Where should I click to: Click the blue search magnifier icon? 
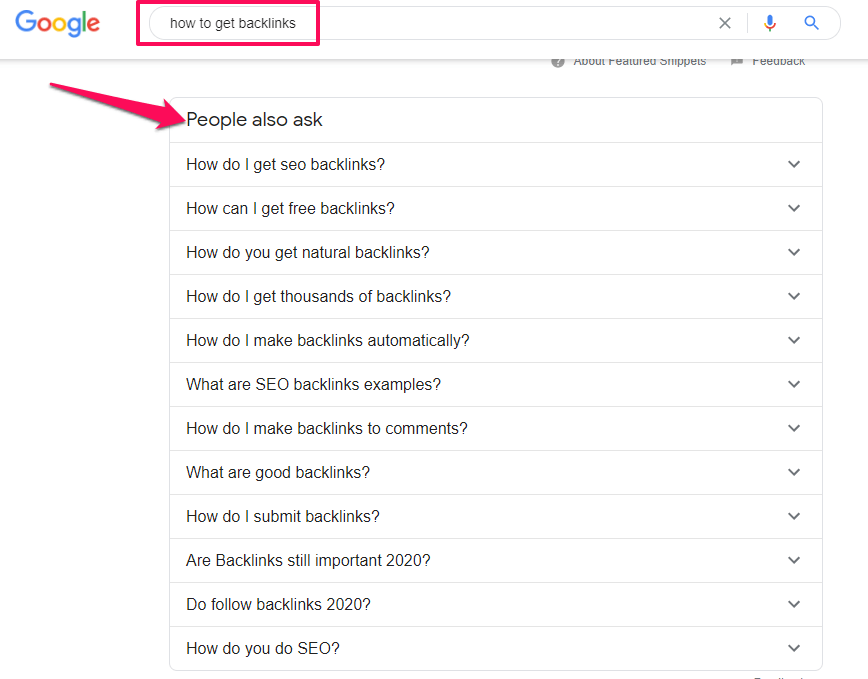[811, 23]
